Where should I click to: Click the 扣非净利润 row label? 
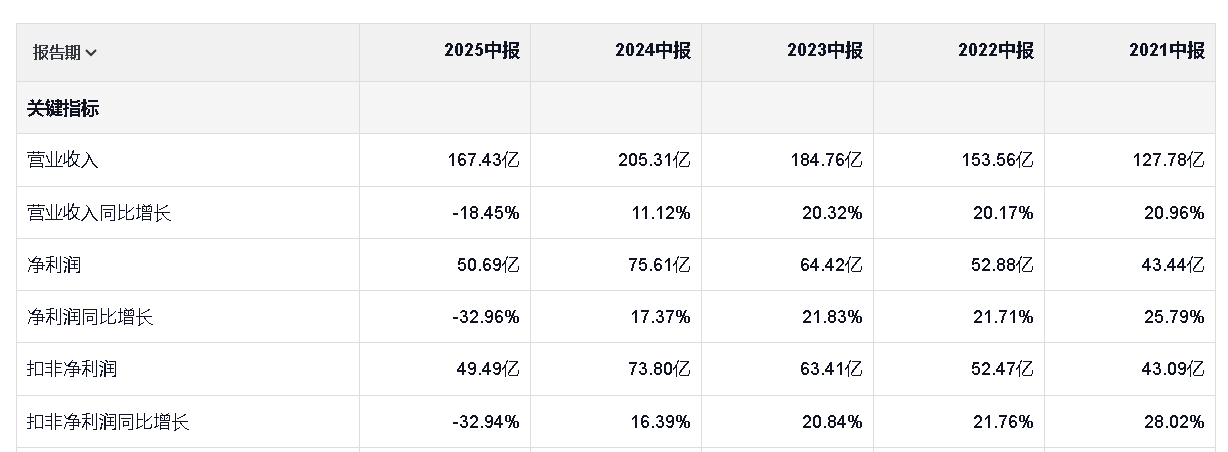click(x=72, y=369)
